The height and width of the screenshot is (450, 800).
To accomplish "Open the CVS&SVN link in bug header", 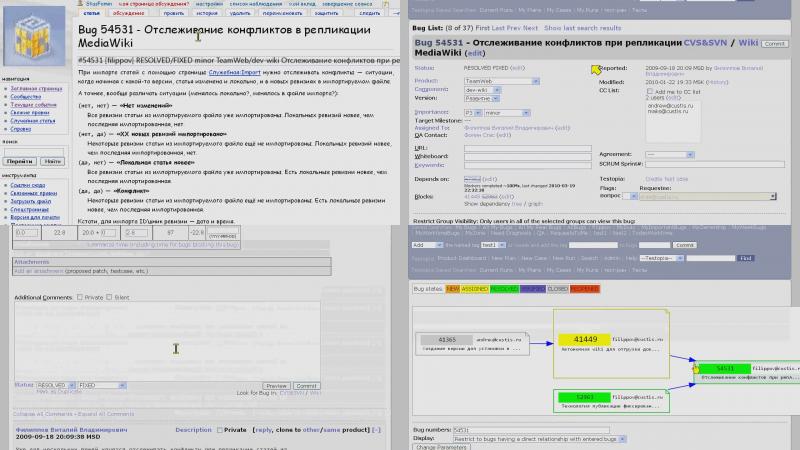I will [705, 43].
